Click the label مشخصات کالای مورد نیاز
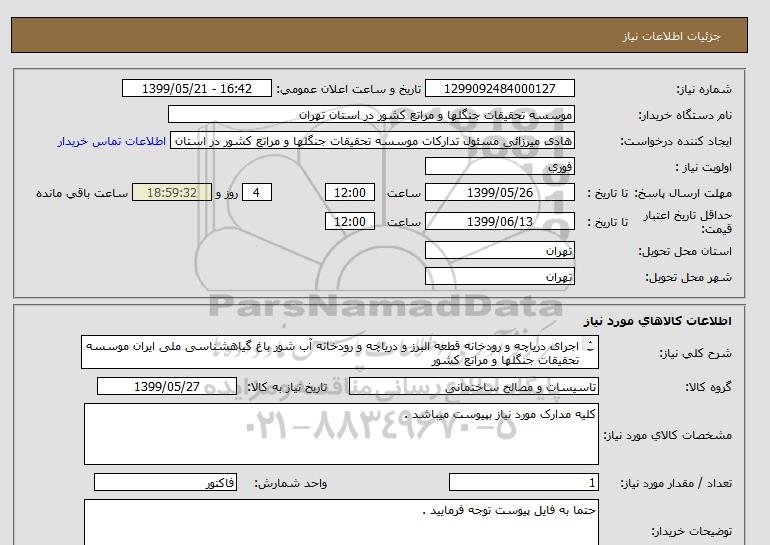 click(x=667, y=436)
